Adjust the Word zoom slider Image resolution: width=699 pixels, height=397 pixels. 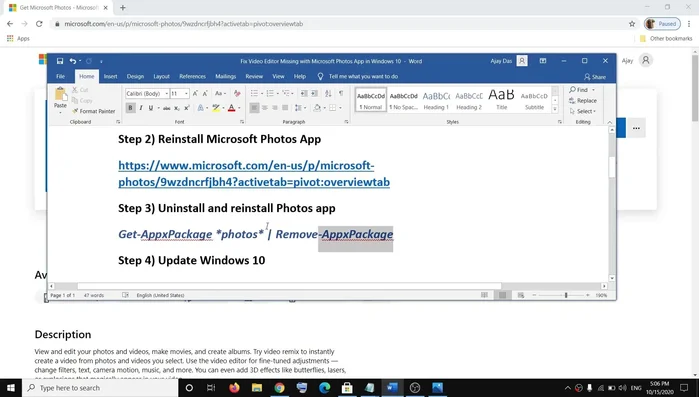(x=566, y=295)
